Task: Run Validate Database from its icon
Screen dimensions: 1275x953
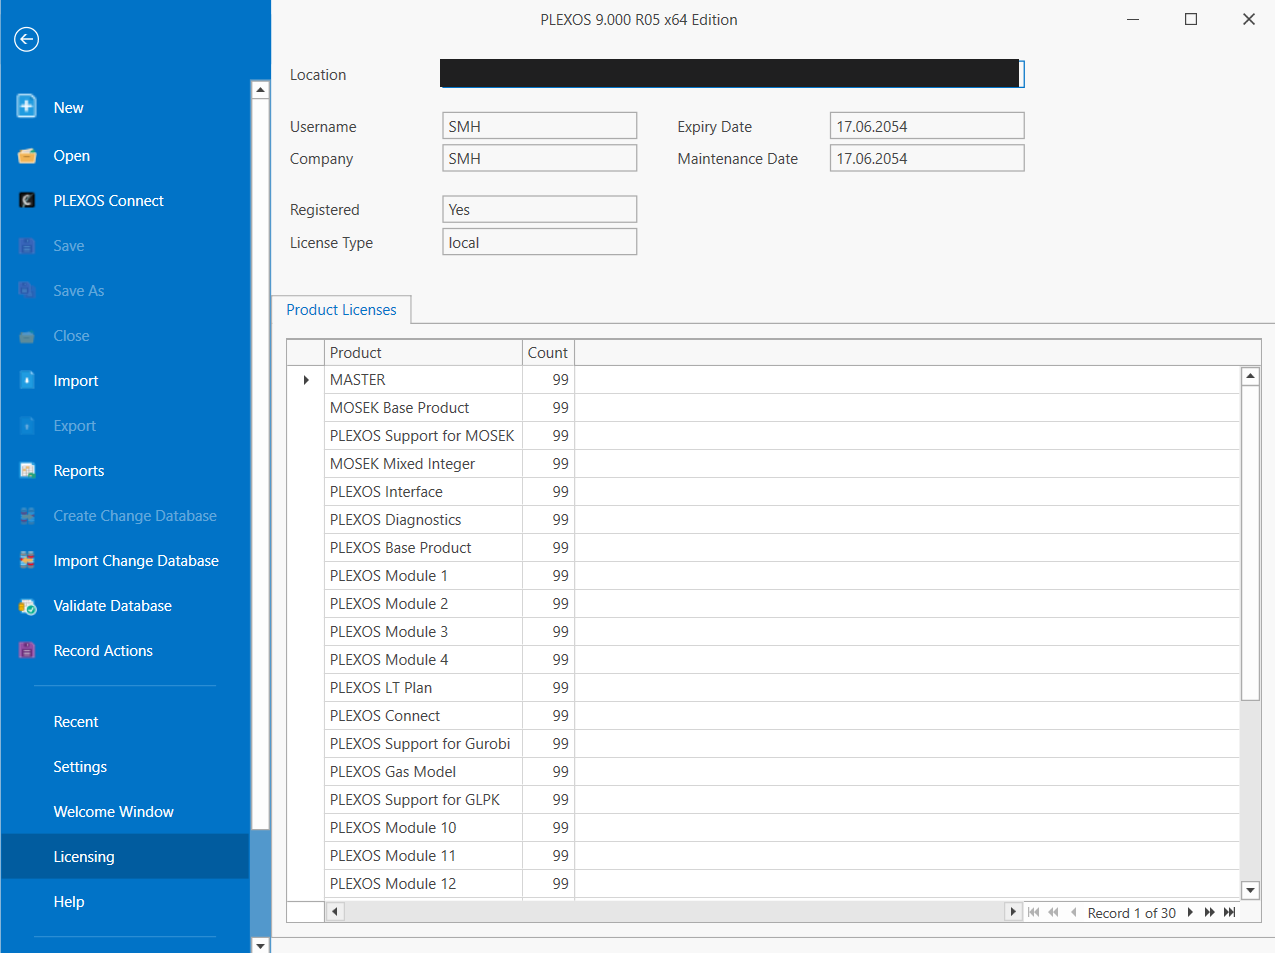Action: (26, 605)
